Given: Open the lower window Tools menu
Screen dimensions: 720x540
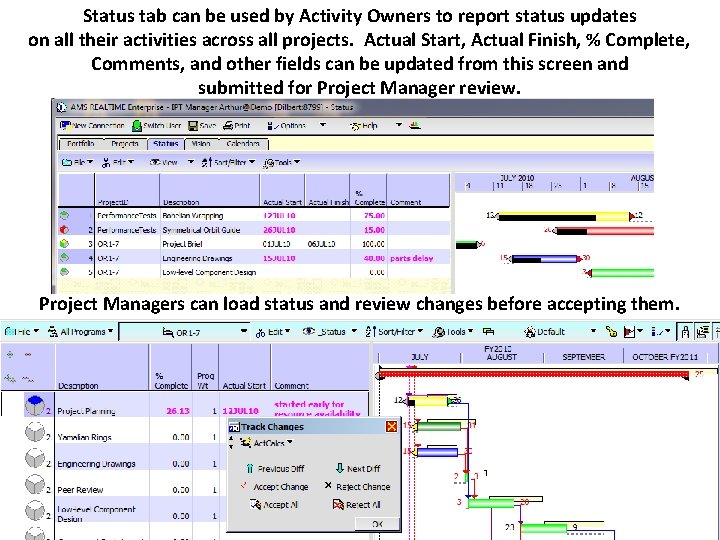Looking at the screenshot, I should point(452,332).
